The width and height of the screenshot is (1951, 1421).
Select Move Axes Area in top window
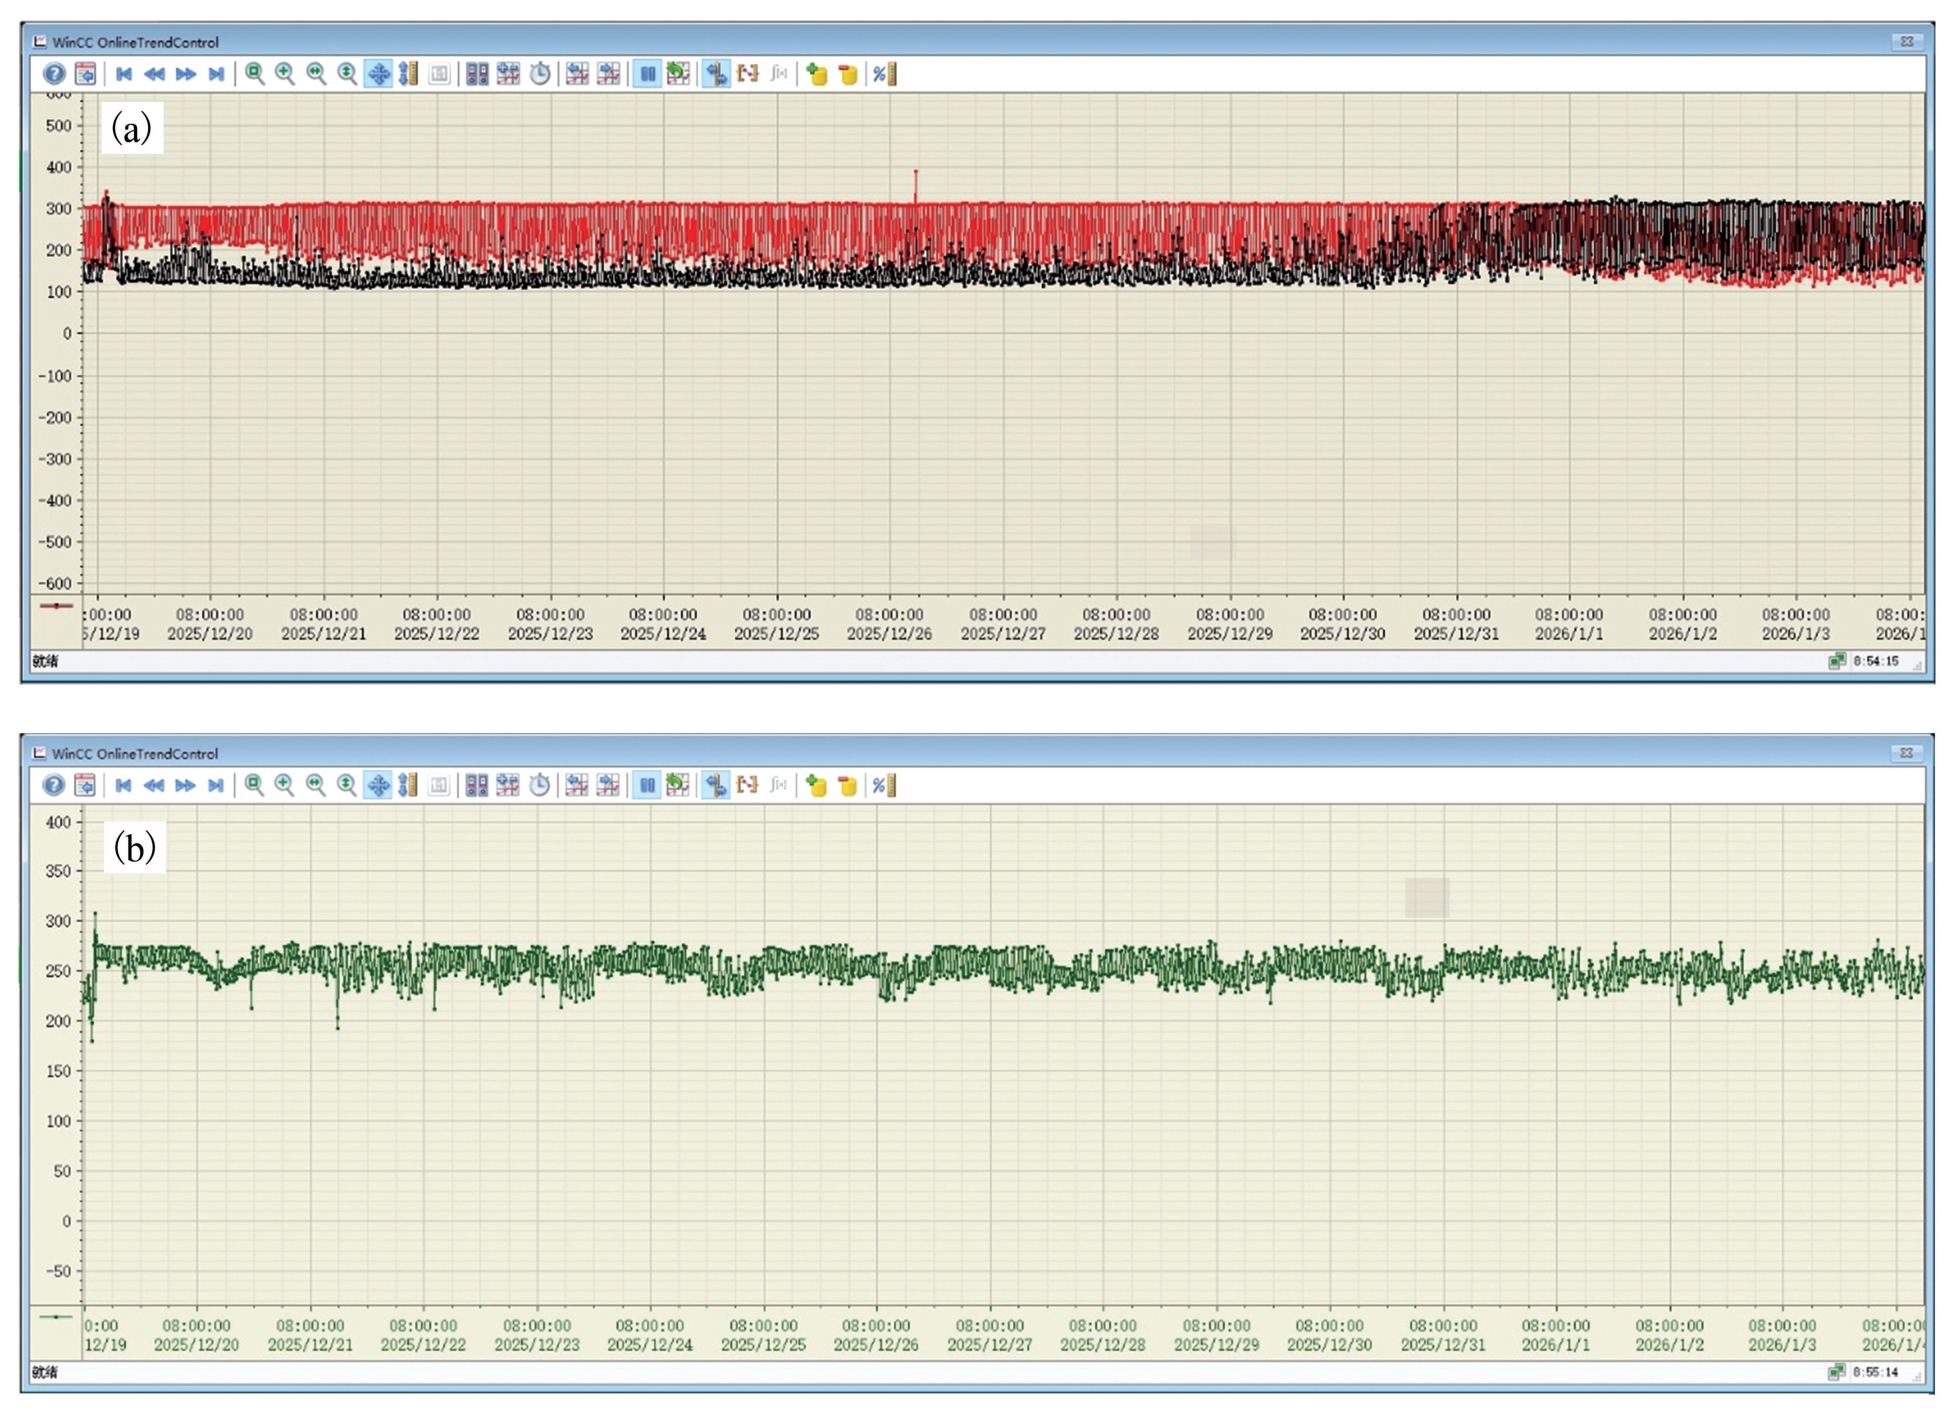[408, 73]
